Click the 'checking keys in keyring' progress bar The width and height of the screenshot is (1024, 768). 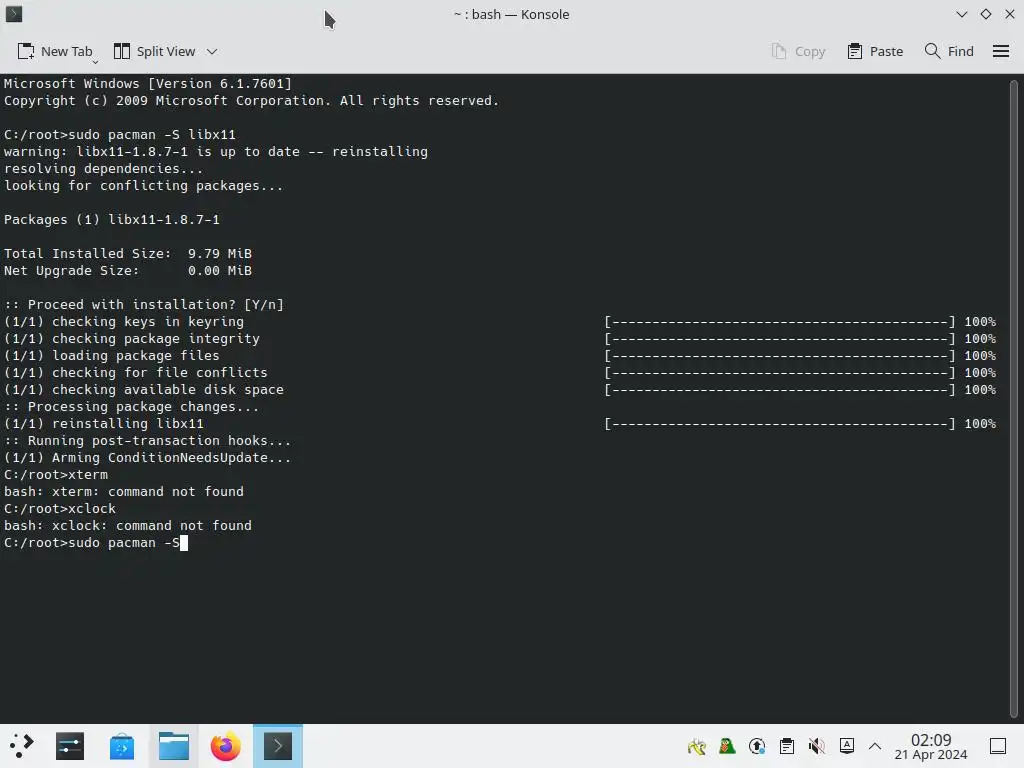(780, 322)
